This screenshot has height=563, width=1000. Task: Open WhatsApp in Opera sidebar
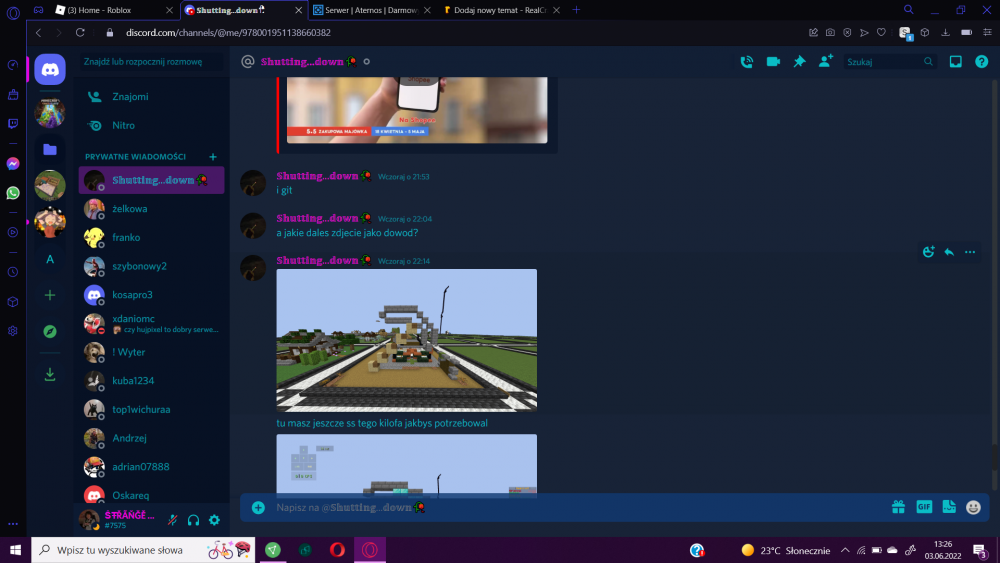pyautogui.click(x=13, y=193)
